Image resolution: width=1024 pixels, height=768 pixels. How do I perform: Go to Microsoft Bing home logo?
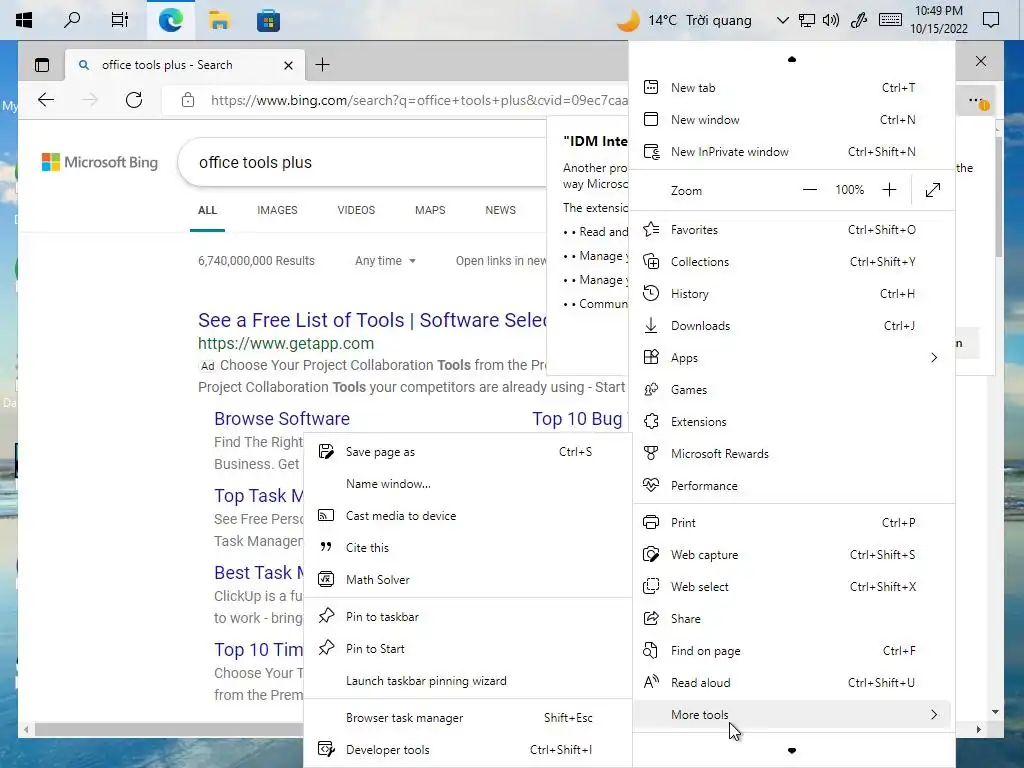pos(100,162)
